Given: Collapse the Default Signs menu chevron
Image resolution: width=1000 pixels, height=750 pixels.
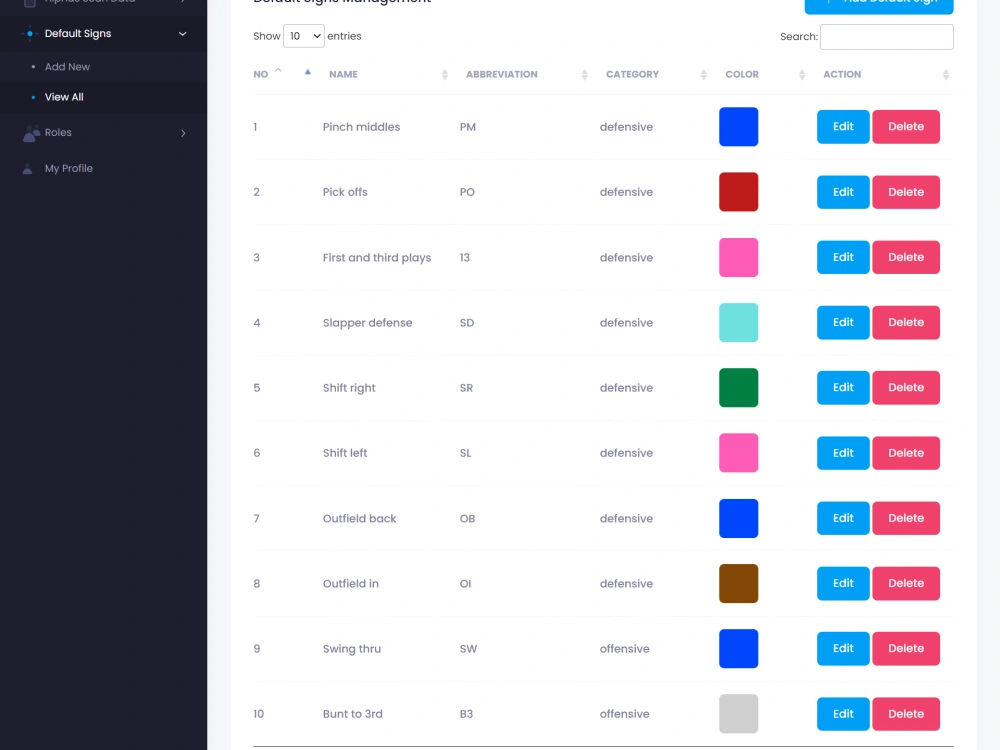Looking at the screenshot, I should [182, 34].
